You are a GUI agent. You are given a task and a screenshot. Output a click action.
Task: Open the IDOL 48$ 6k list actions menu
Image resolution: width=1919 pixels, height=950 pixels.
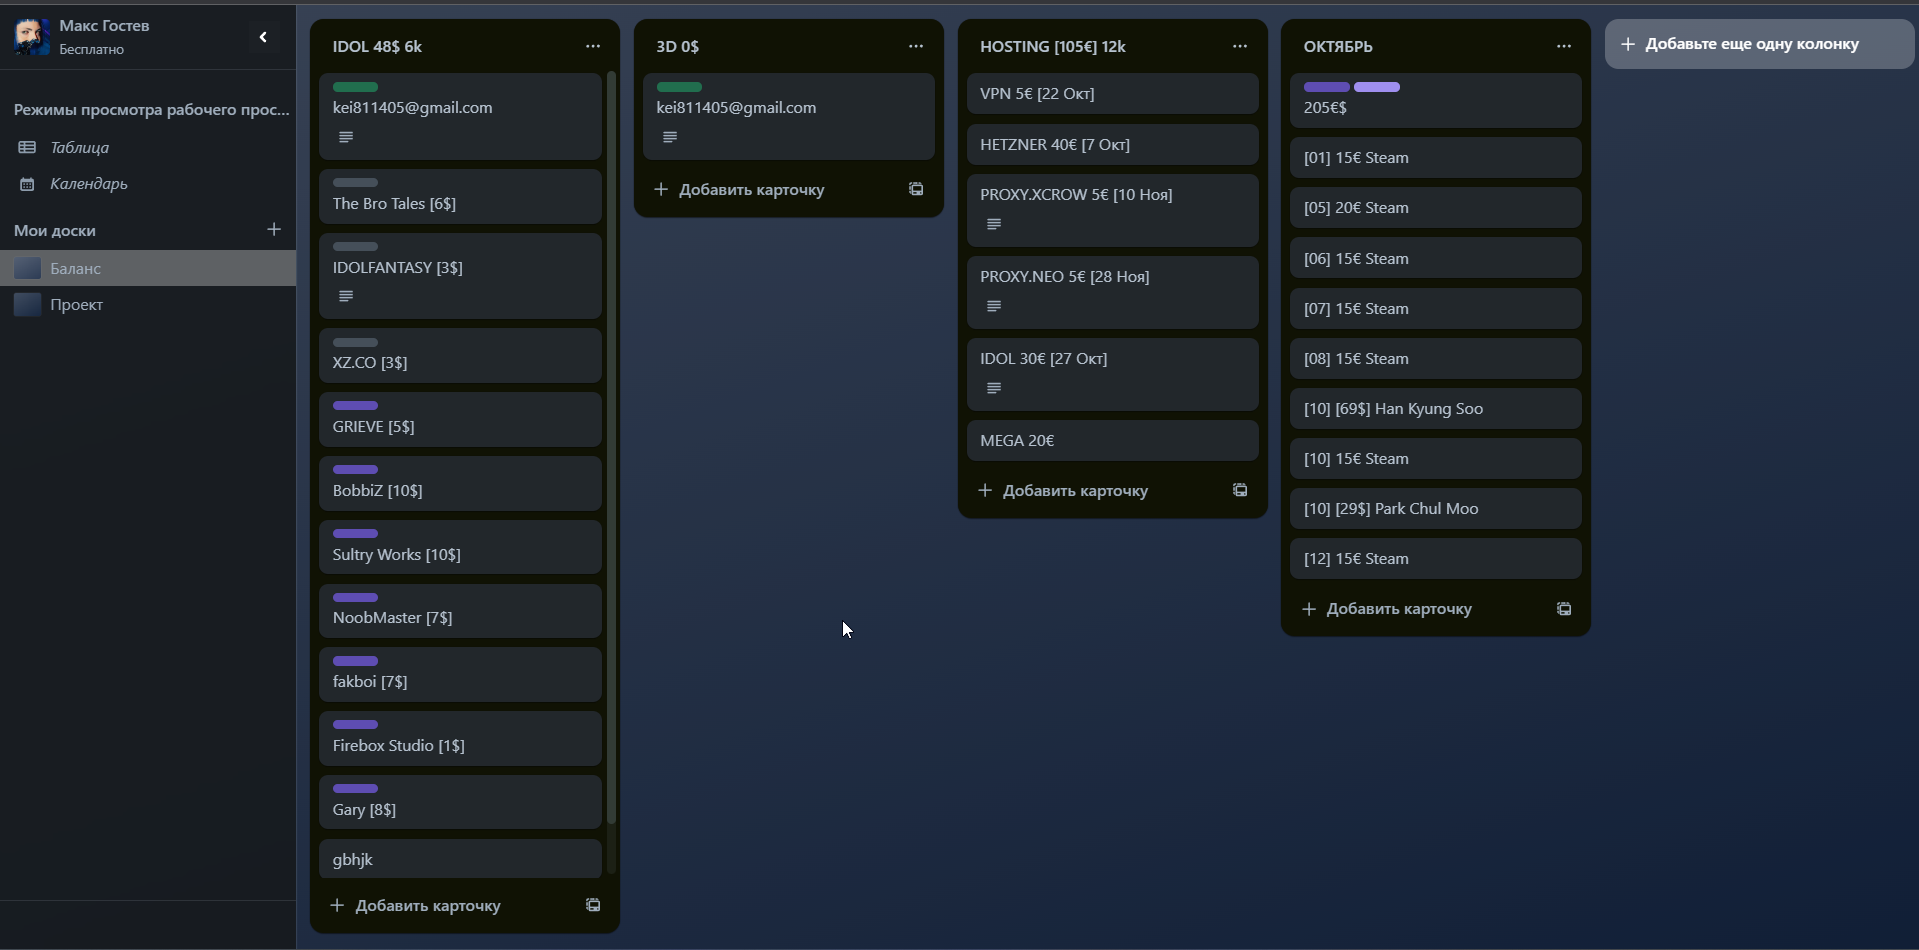[593, 46]
